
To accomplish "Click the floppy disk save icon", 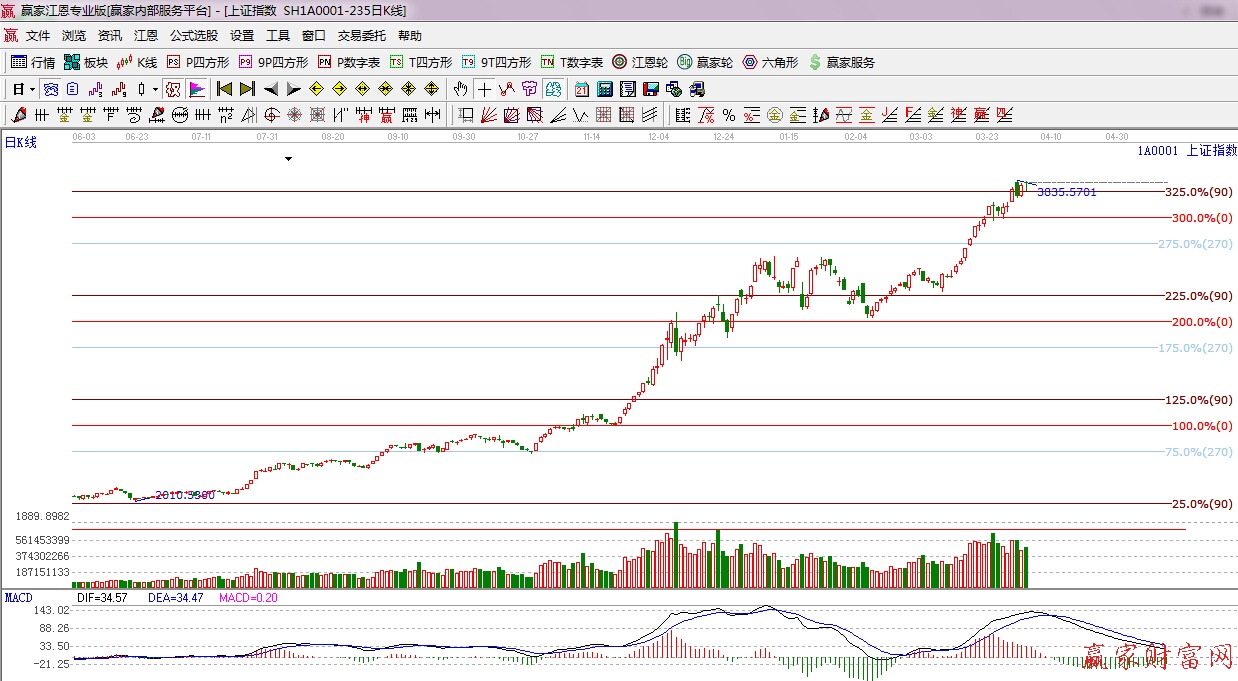I will pos(650,89).
